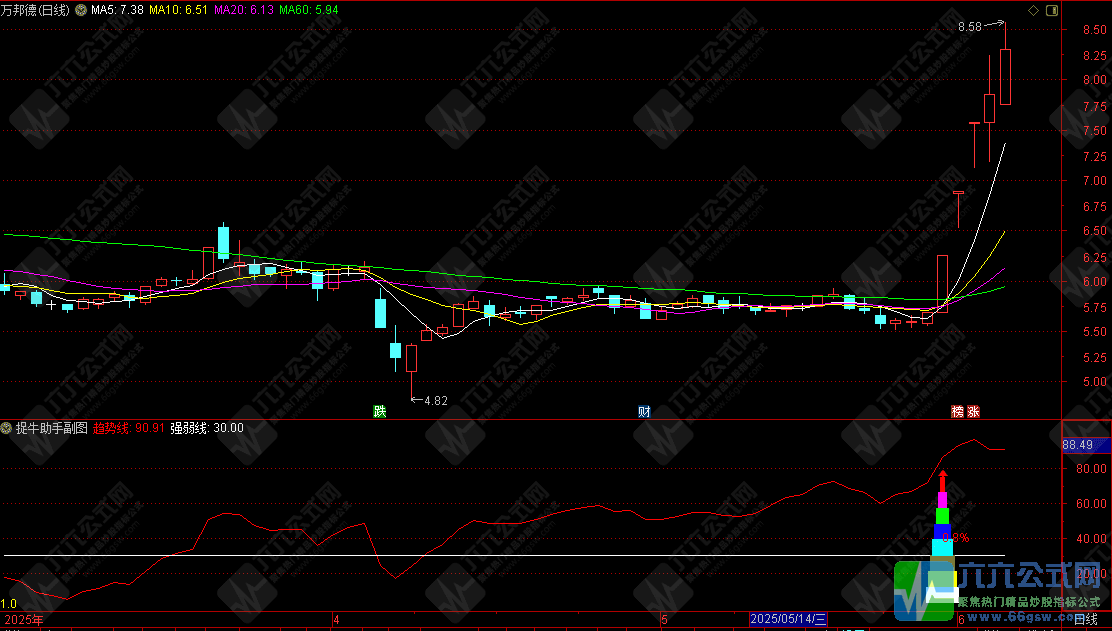Screen dimensions: 1112x631
Task: Open the 日线 period selector at bottom right
Action: tap(1086, 620)
